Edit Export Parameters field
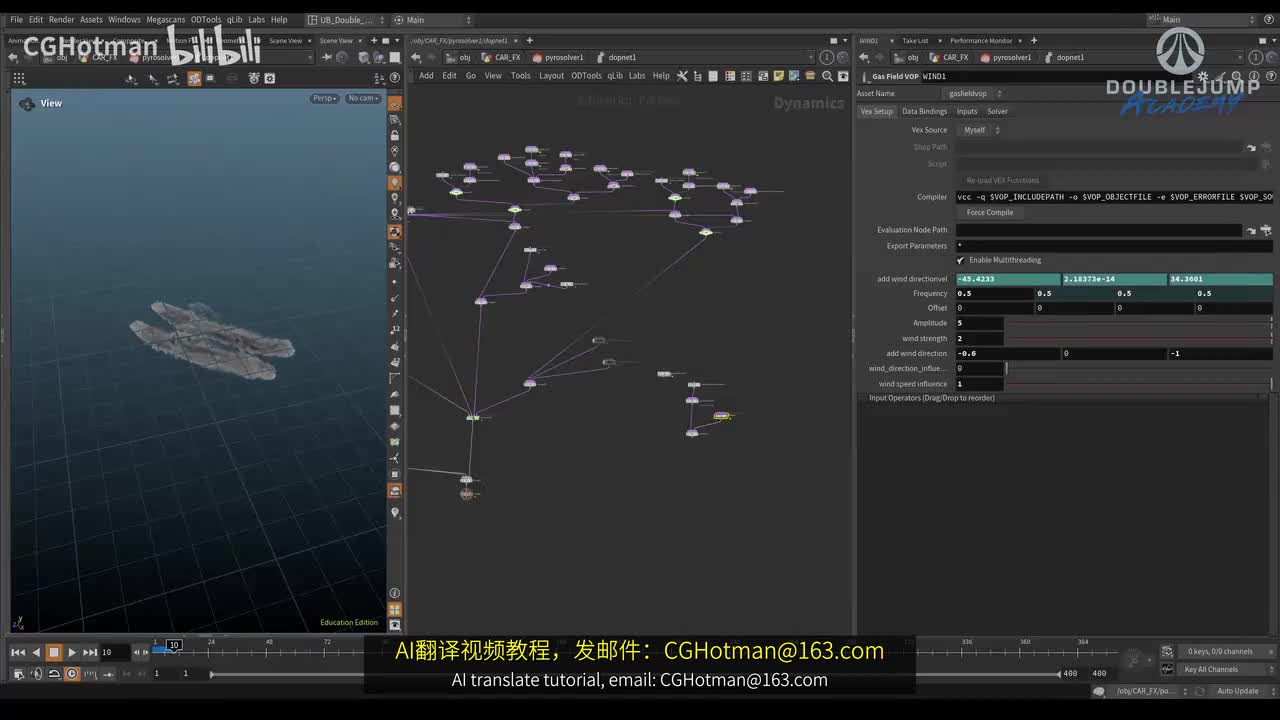 pos(1114,245)
